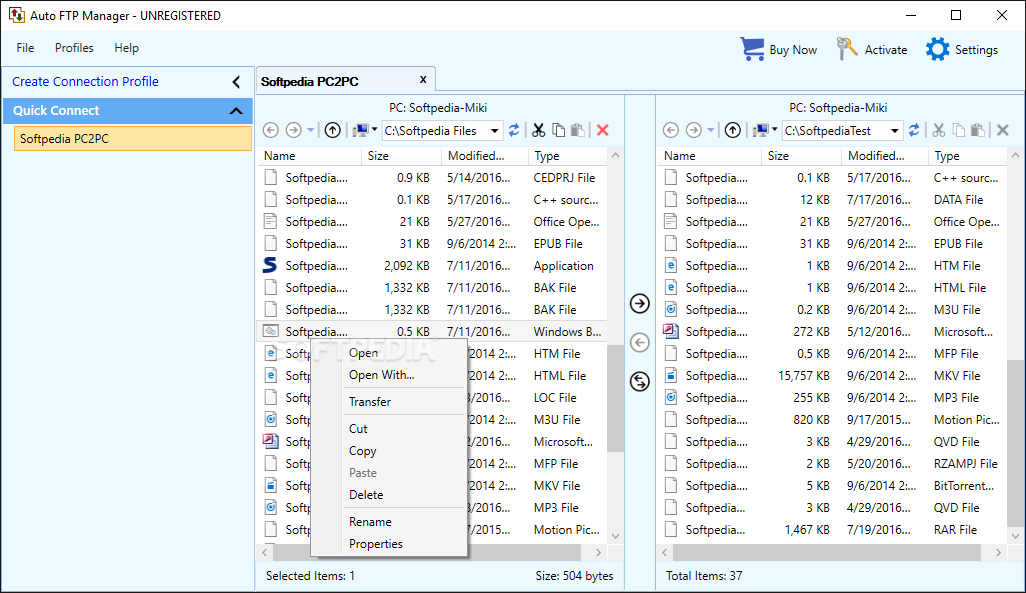Go up one folder in left pane
This screenshot has width=1026, height=593.
pyautogui.click(x=332, y=130)
